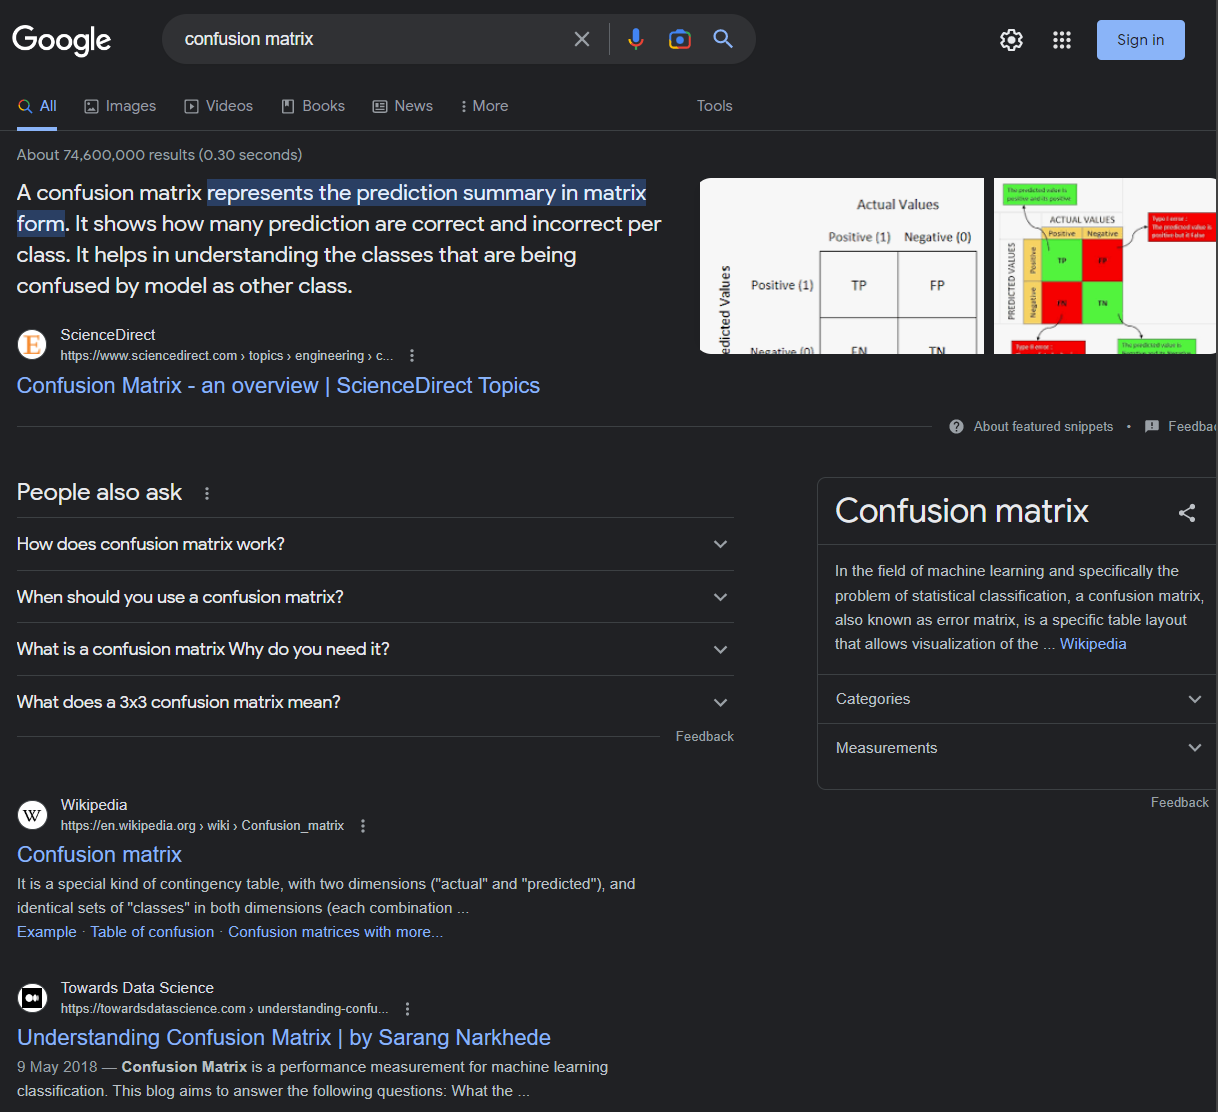1218x1112 pixels.
Task: Click the Actual Values confusion matrix thumbnail
Action: coord(842,266)
